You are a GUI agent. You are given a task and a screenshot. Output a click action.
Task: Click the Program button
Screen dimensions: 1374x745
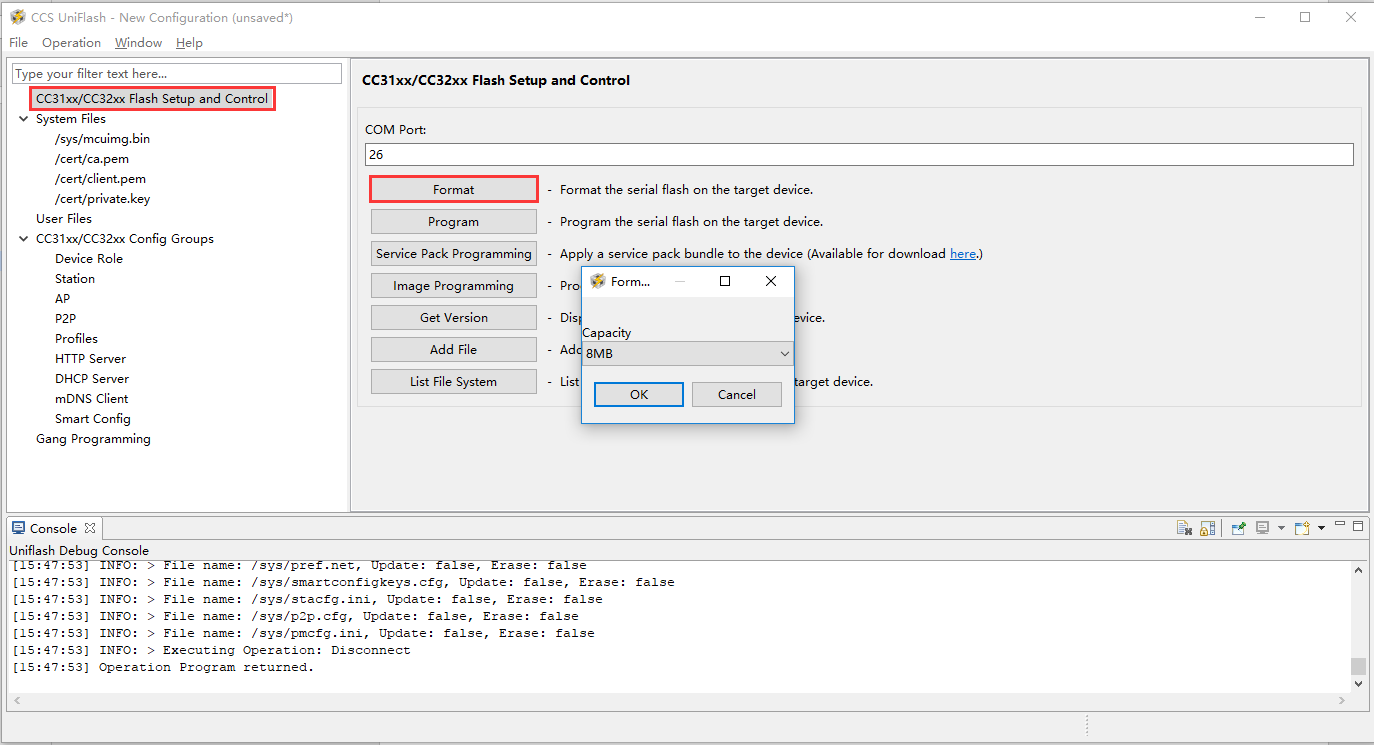click(x=454, y=221)
